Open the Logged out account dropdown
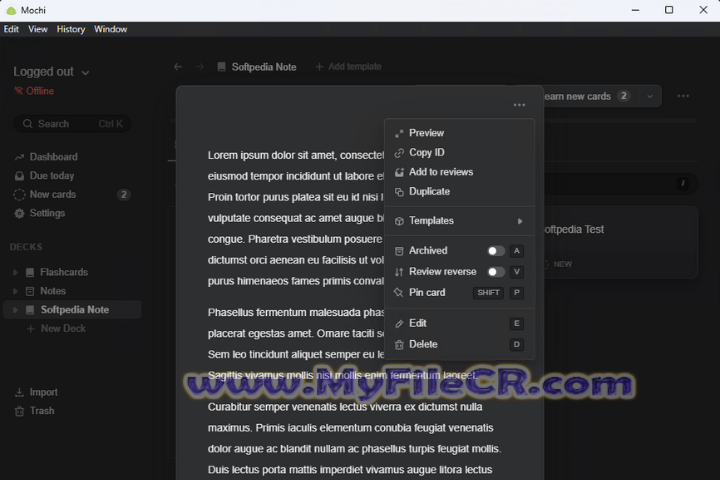The width and height of the screenshot is (720, 480). [x=51, y=72]
